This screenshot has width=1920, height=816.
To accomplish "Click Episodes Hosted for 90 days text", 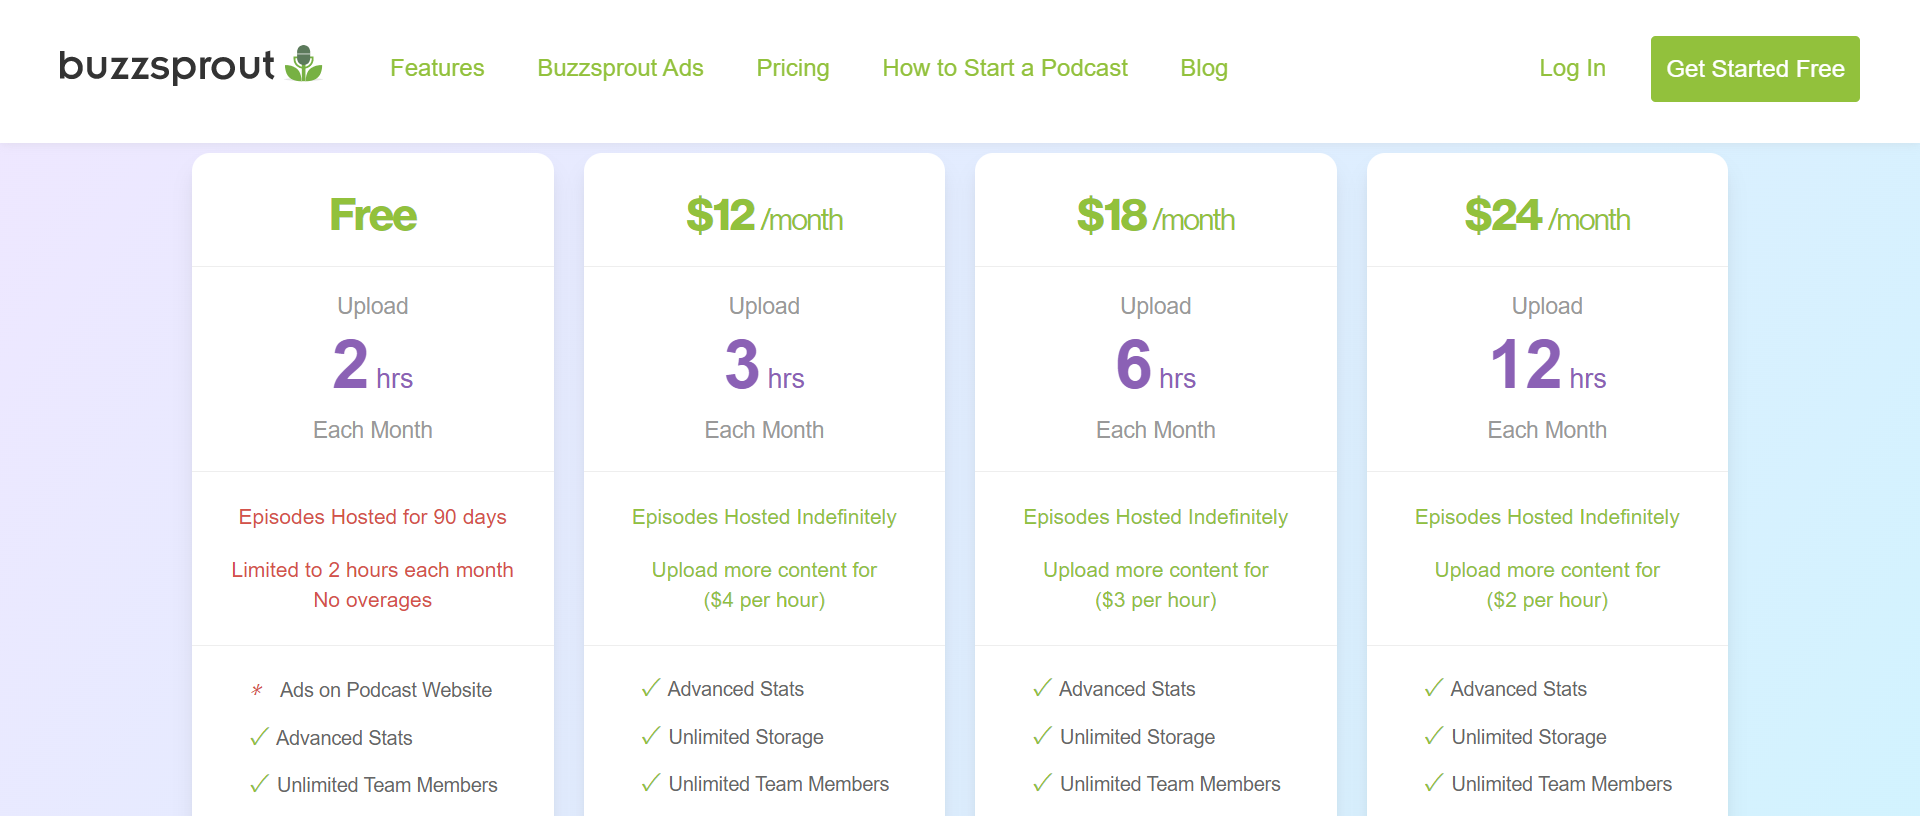I will coord(372,517).
